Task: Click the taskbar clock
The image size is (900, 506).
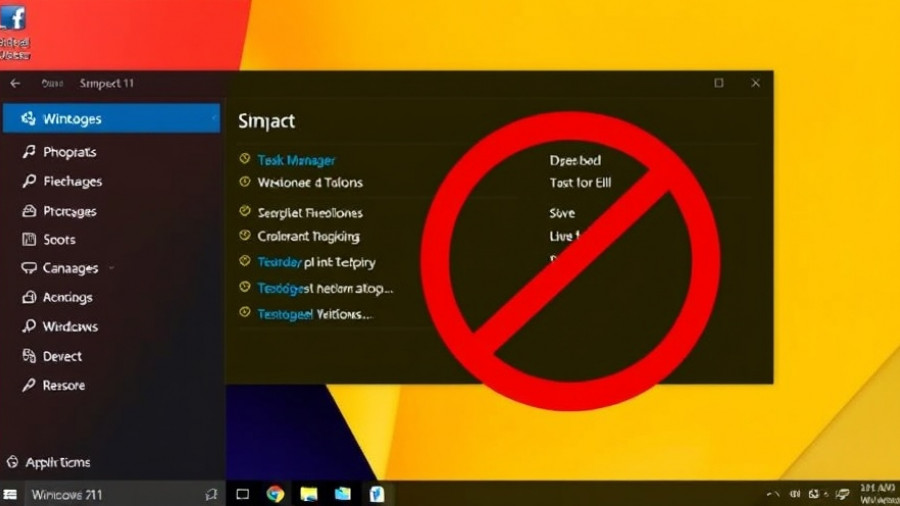Action: point(879,494)
